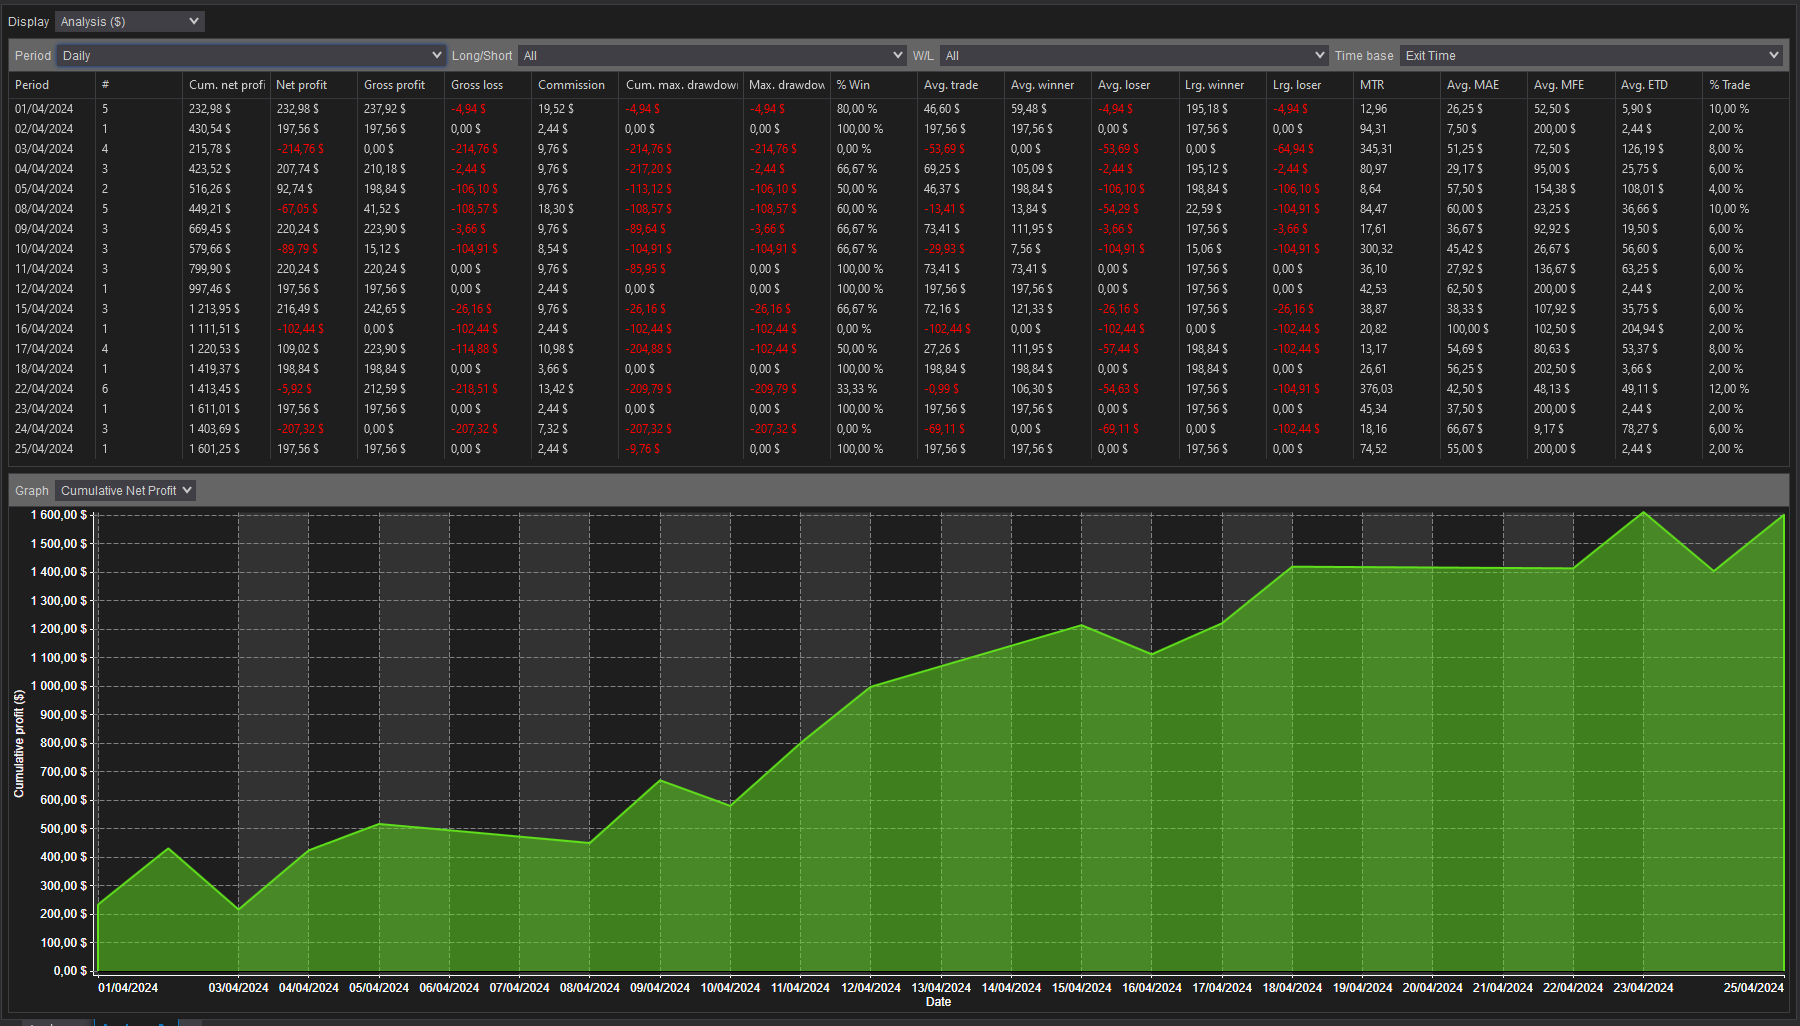Click Avg. MAE value 100,00 $
1800x1026 pixels.
(x=1468, y=329)
